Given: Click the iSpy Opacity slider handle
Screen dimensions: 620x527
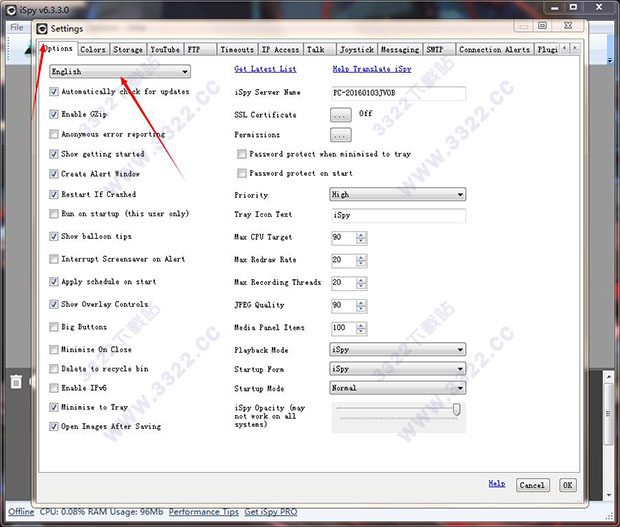Looking at the screenshot, I should click(456, 409).
